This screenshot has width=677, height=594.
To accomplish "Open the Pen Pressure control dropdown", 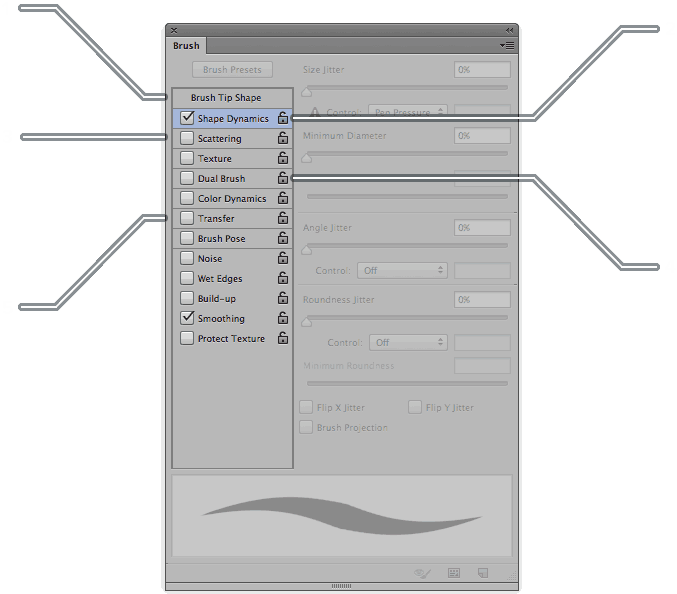I will click(x=408, y=112).
